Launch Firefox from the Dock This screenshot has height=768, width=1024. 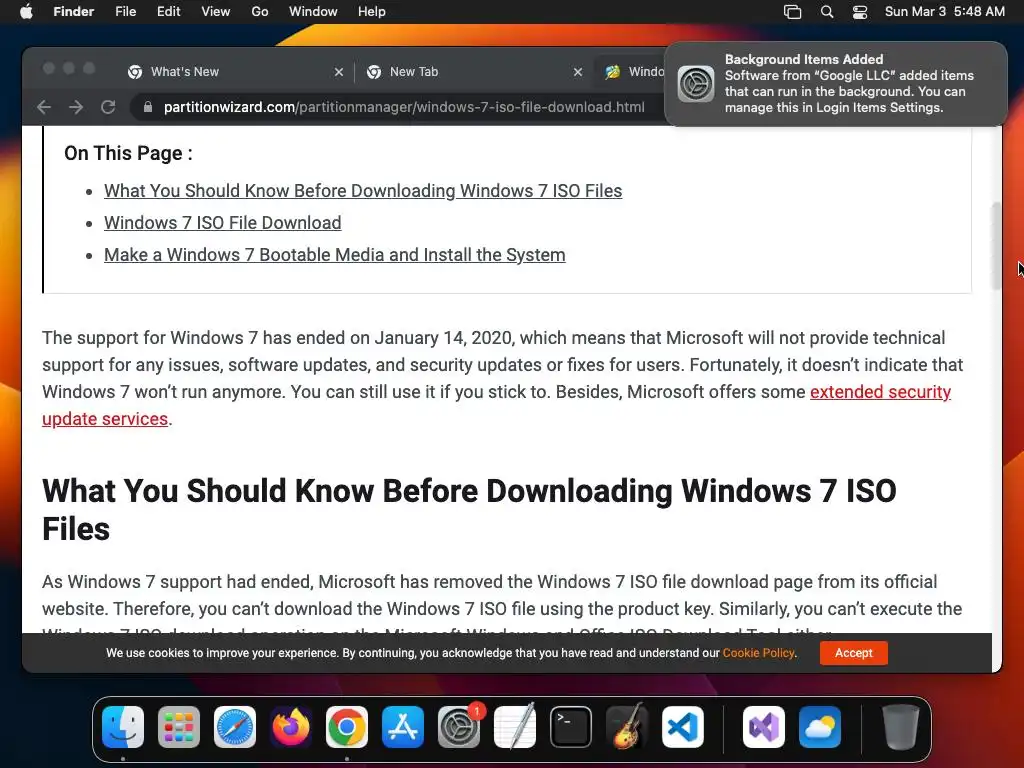291,727
